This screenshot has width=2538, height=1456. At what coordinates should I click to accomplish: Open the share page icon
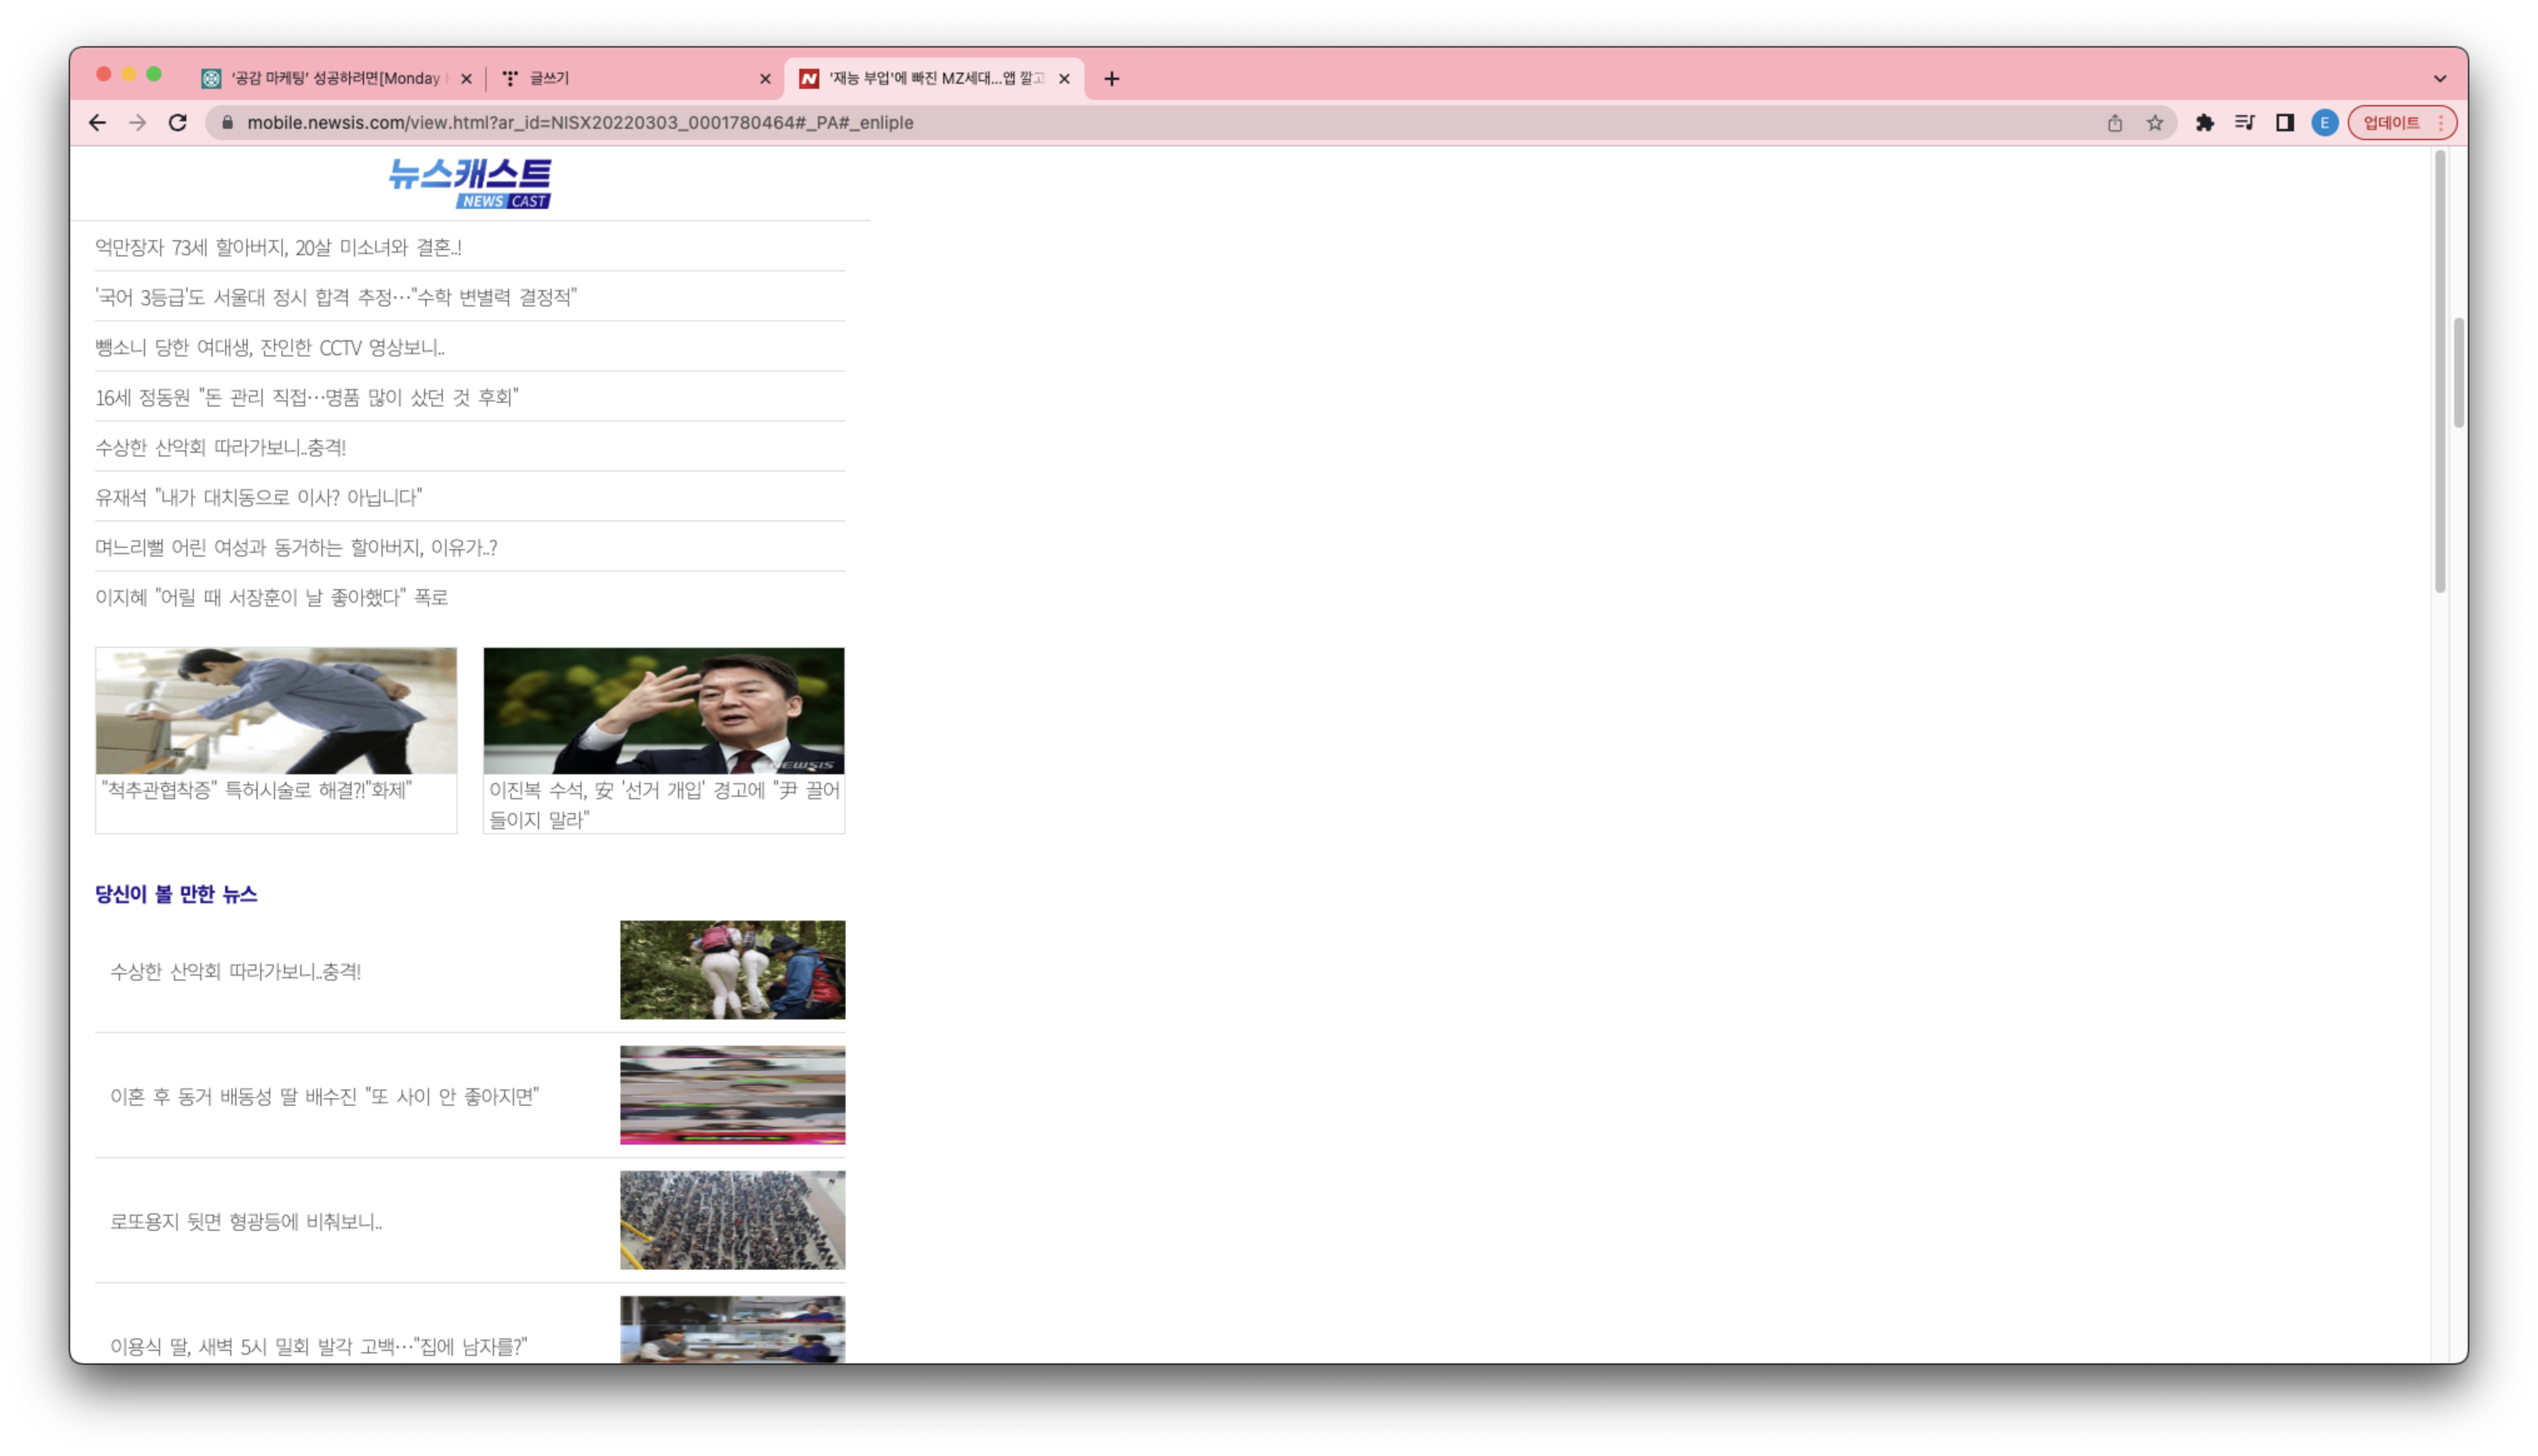[2115, 122]
